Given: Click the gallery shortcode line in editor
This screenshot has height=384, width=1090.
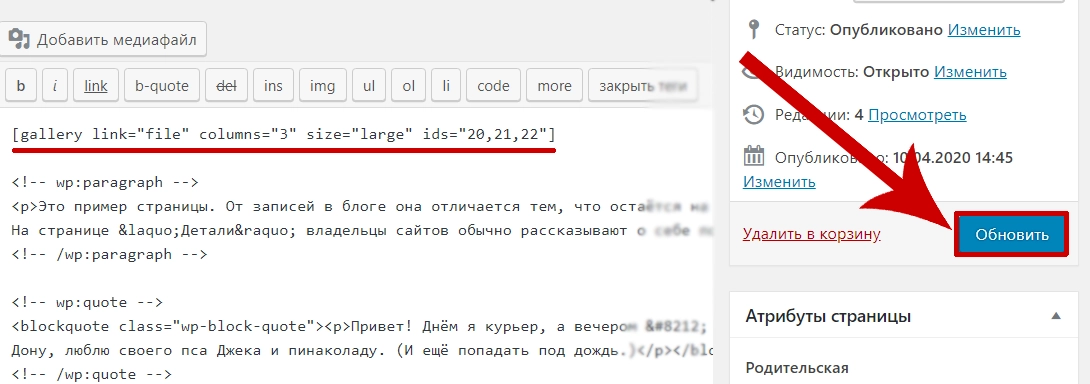Looking at the screenshot, I should (x=284, y=134).
